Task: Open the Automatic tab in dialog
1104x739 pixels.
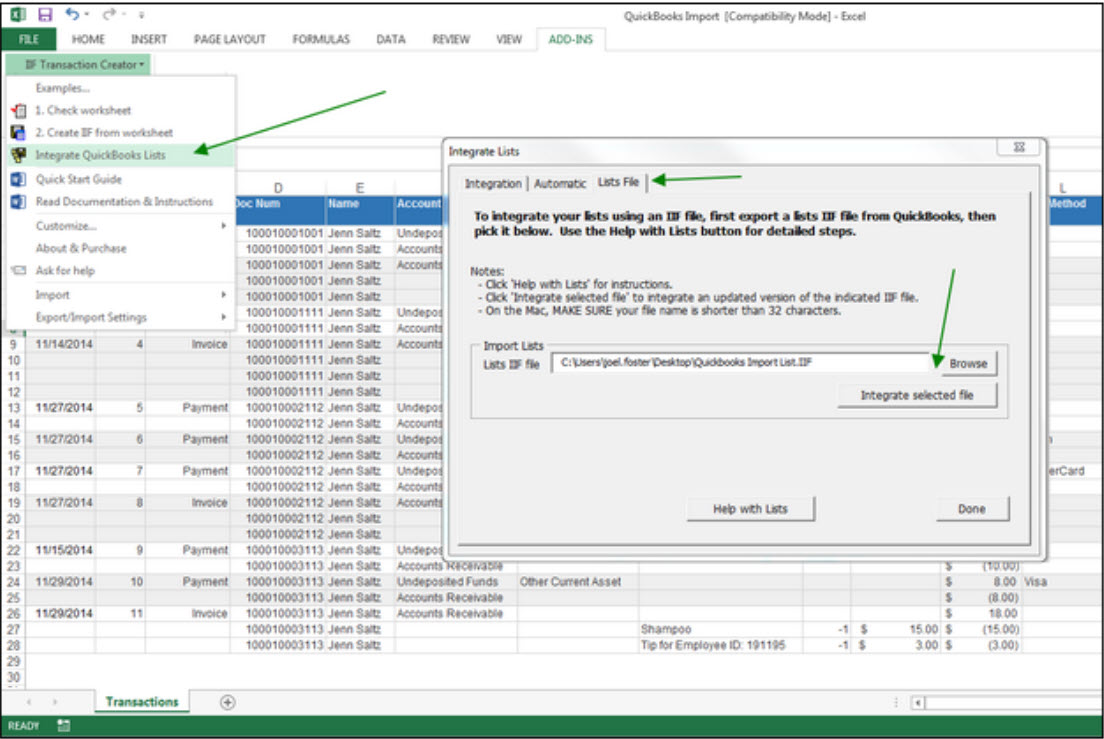Action: point(560,184)
